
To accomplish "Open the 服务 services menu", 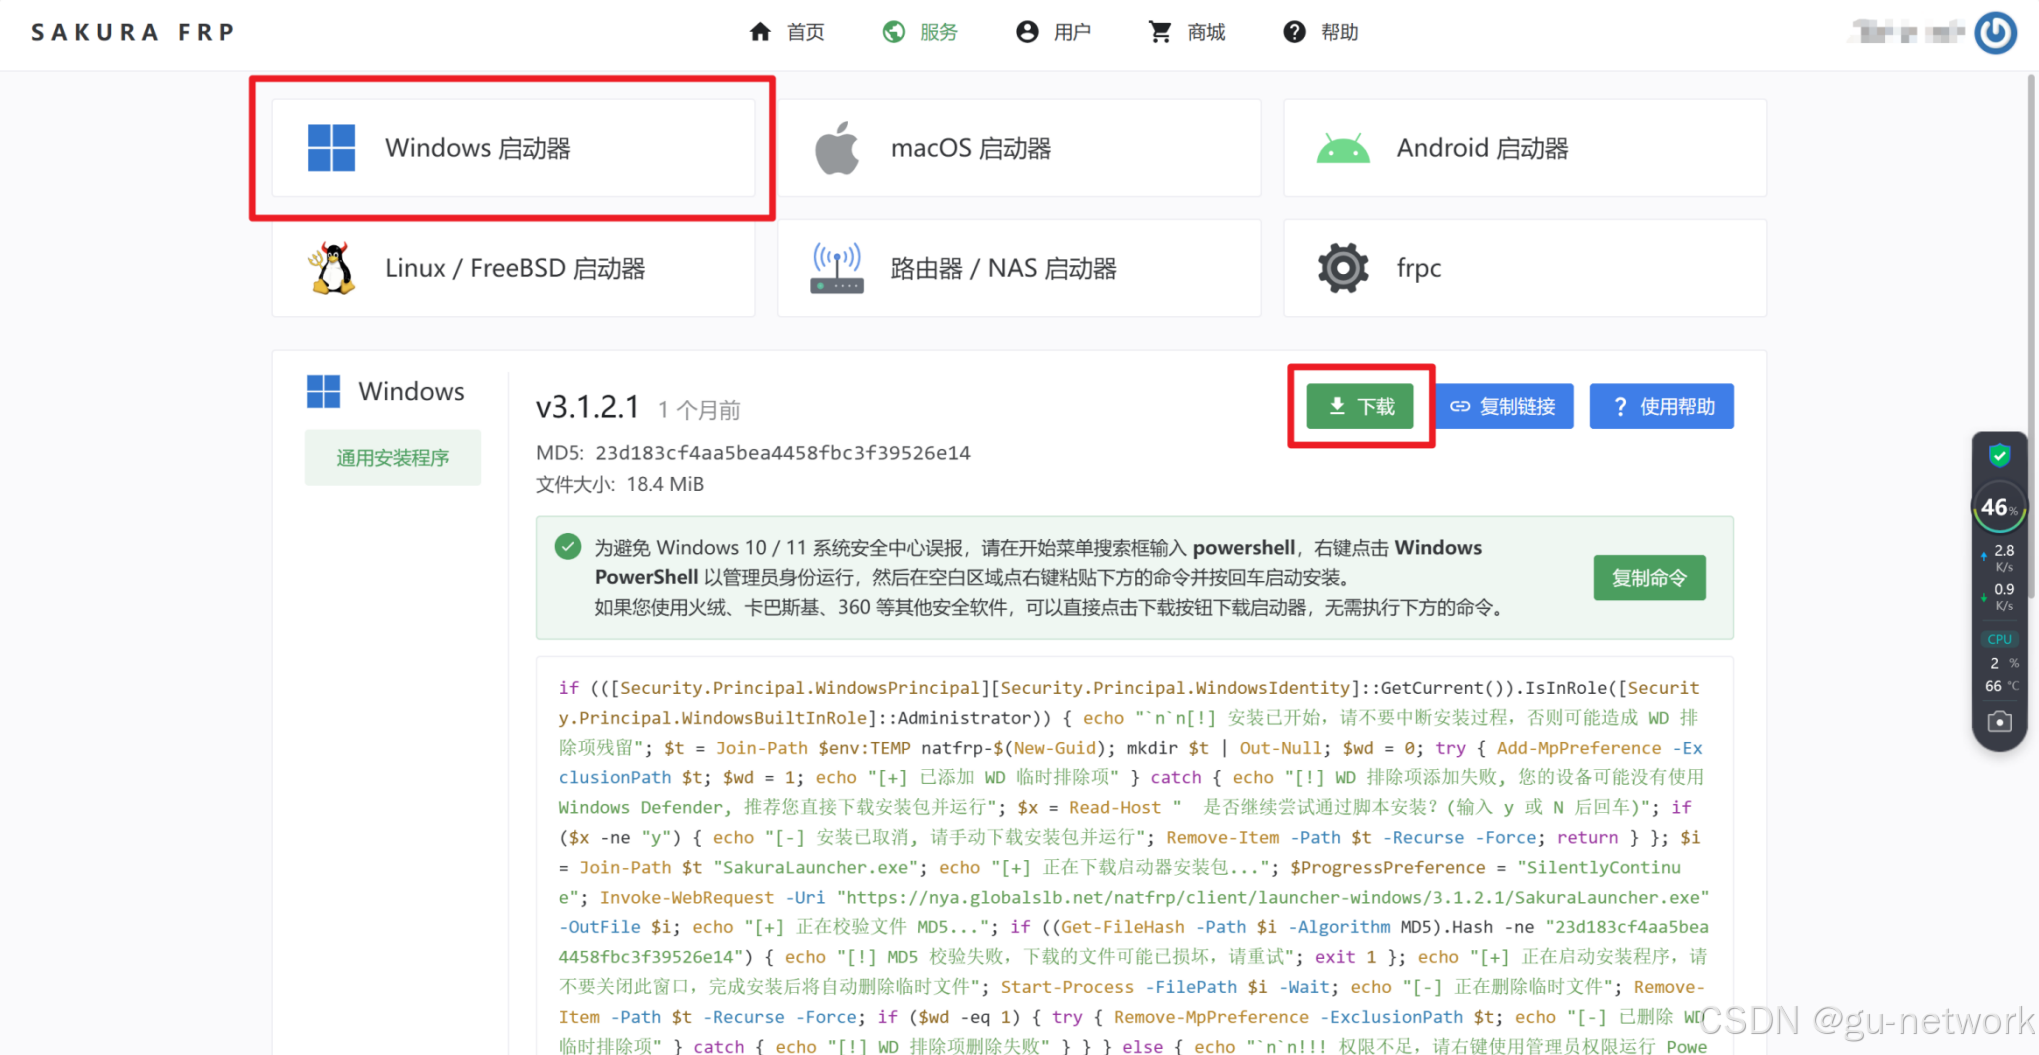I will pos(921,32).
